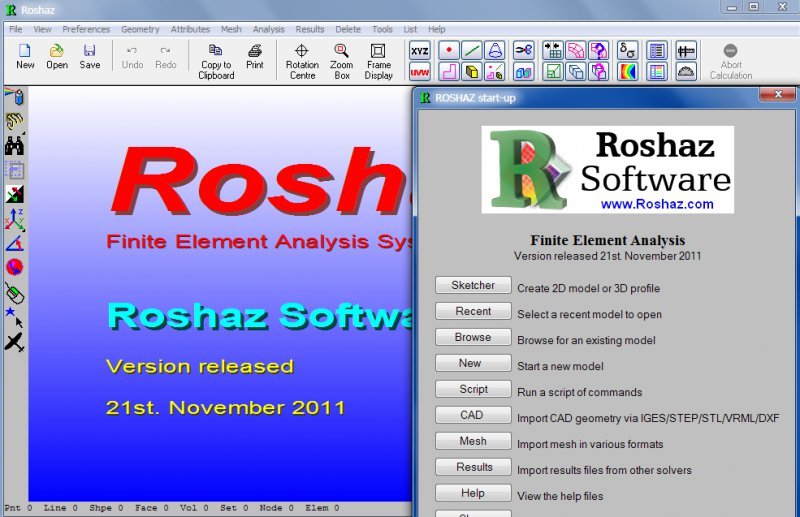Image resolution: width=800 pixels, height=517 pixels.
Task: Click the Redo toolbar button
Action: coord(165,56)
